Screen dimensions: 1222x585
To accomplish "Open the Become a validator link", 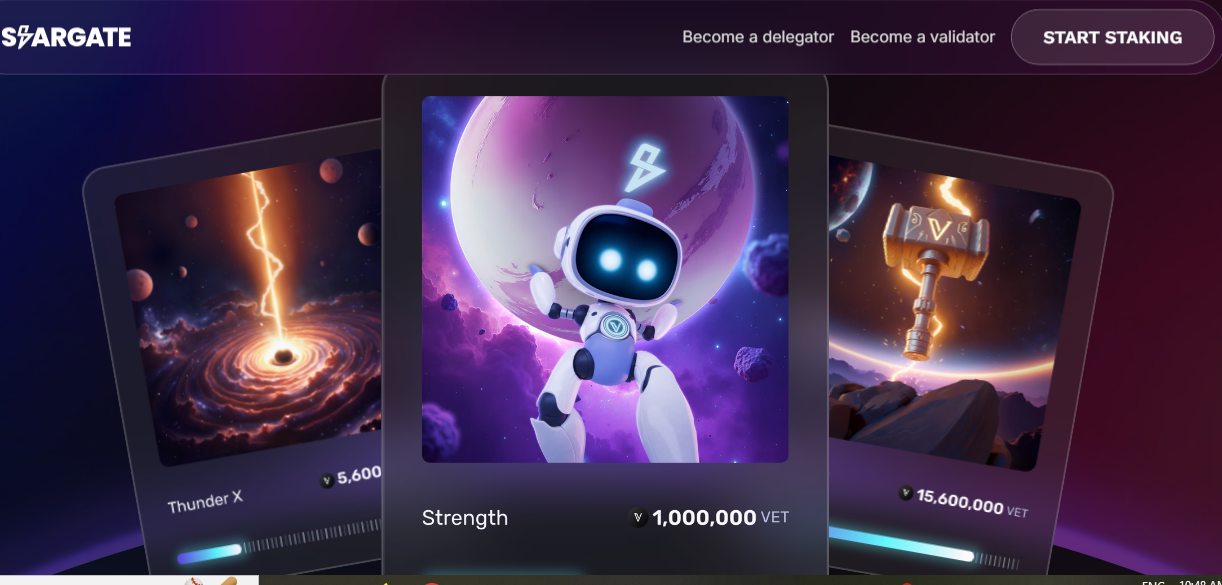I will tap(922, 37).
